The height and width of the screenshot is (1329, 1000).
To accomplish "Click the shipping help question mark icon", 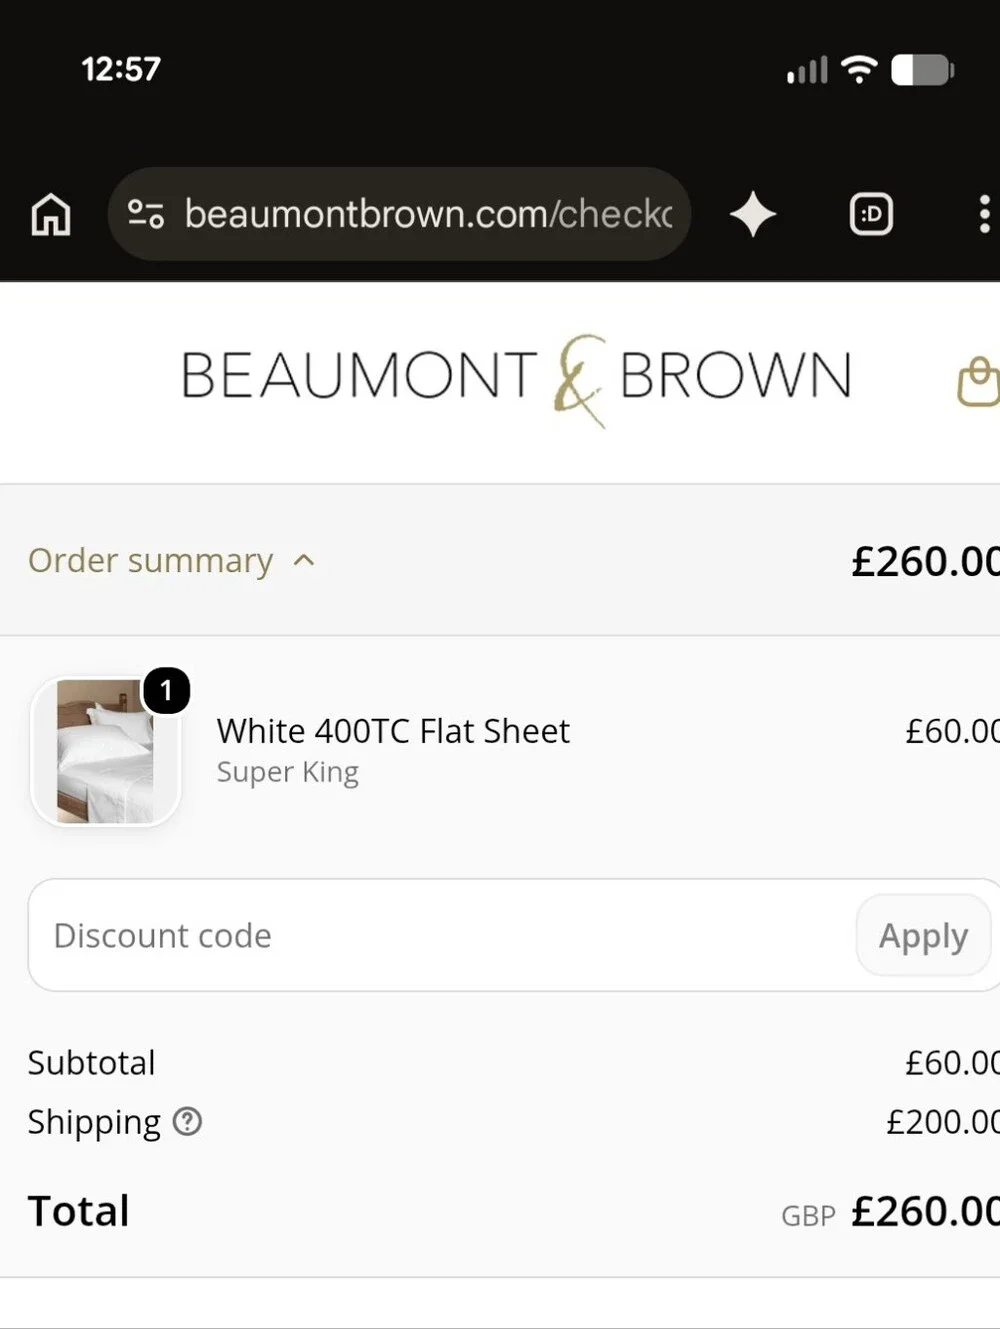I will click(187, 1122).
